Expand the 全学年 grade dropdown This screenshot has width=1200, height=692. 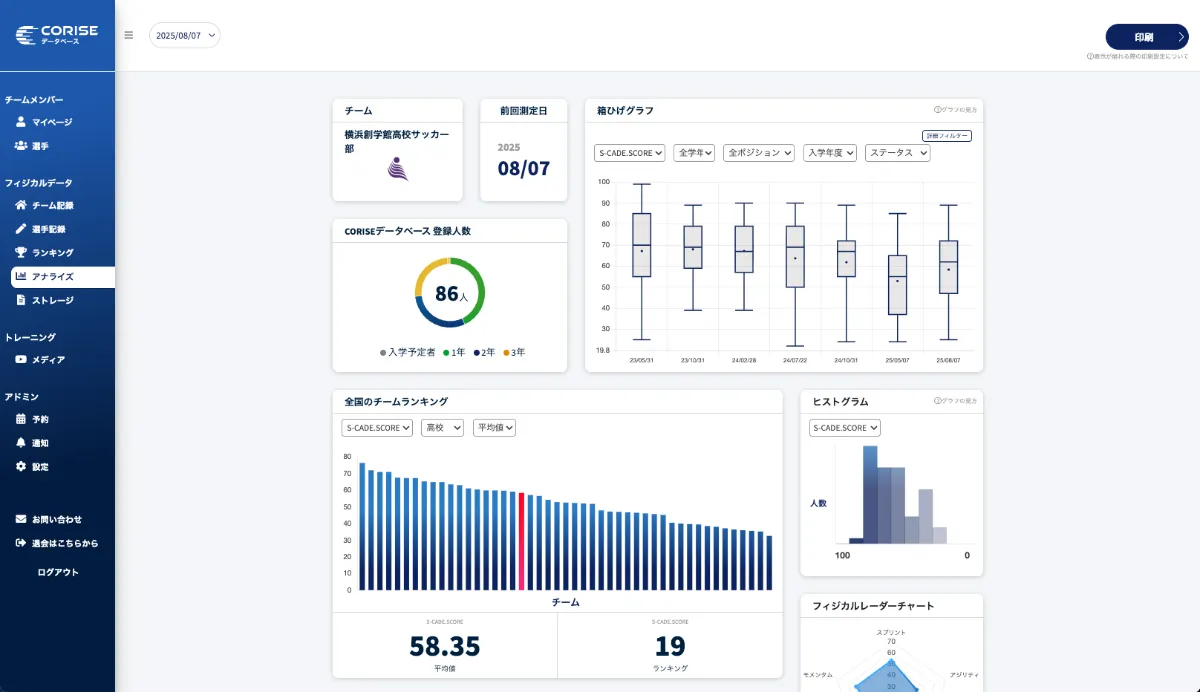694,153
